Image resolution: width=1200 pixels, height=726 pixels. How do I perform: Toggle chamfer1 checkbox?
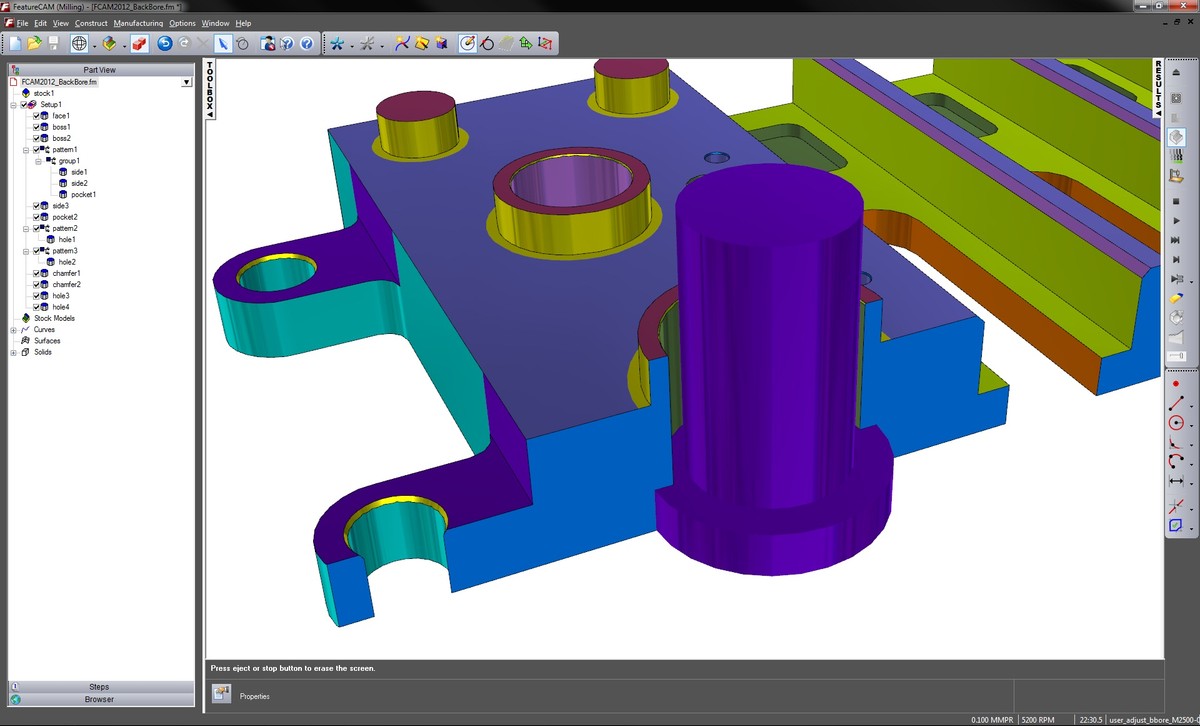click(37, 273)
